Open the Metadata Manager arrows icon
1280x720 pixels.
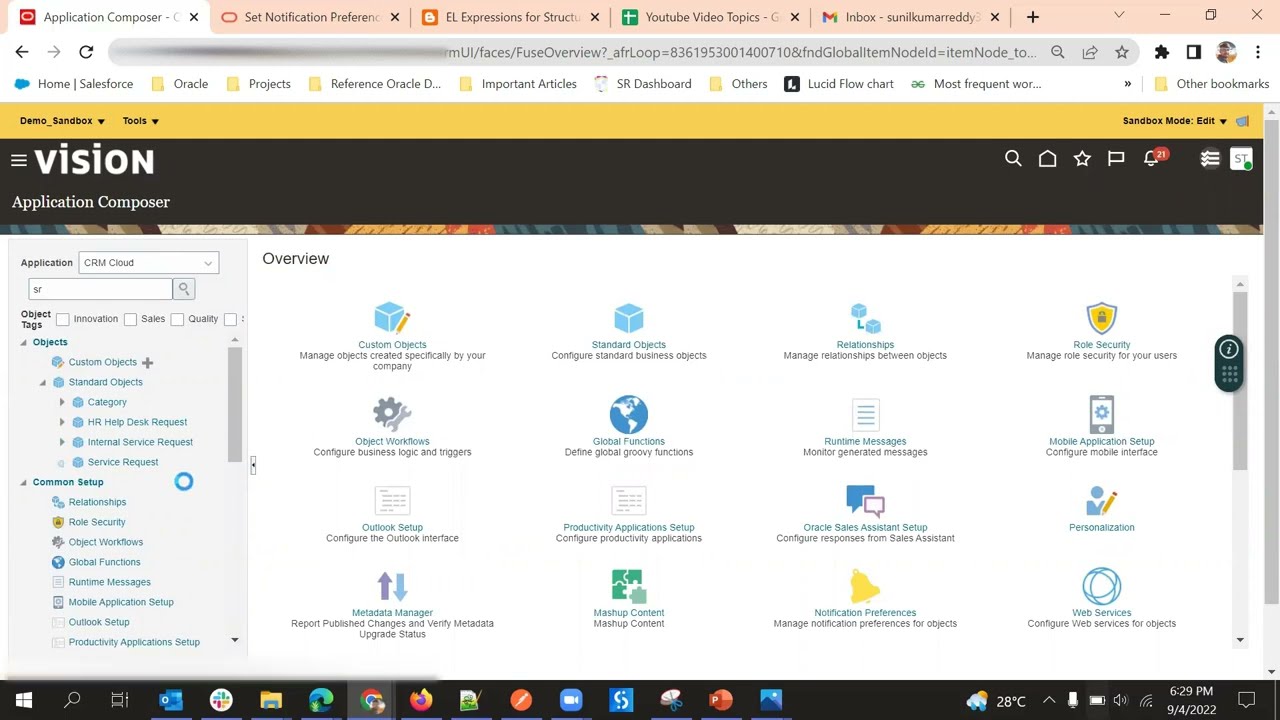392,587
